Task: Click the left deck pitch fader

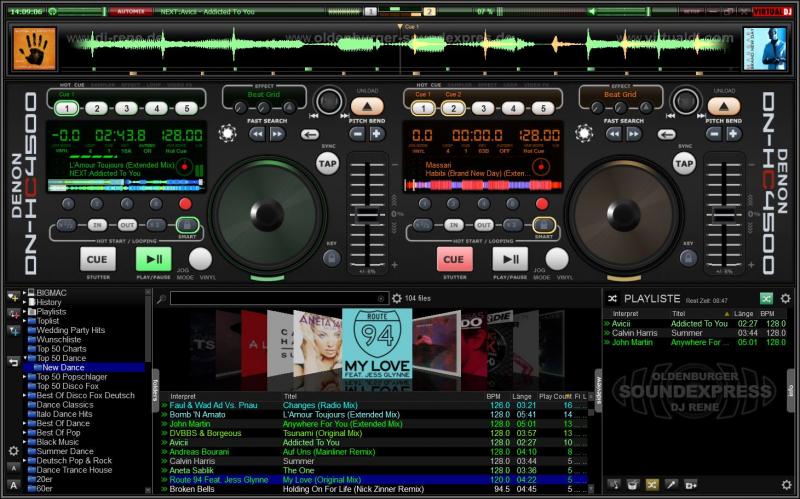Action: coord(367,214)
